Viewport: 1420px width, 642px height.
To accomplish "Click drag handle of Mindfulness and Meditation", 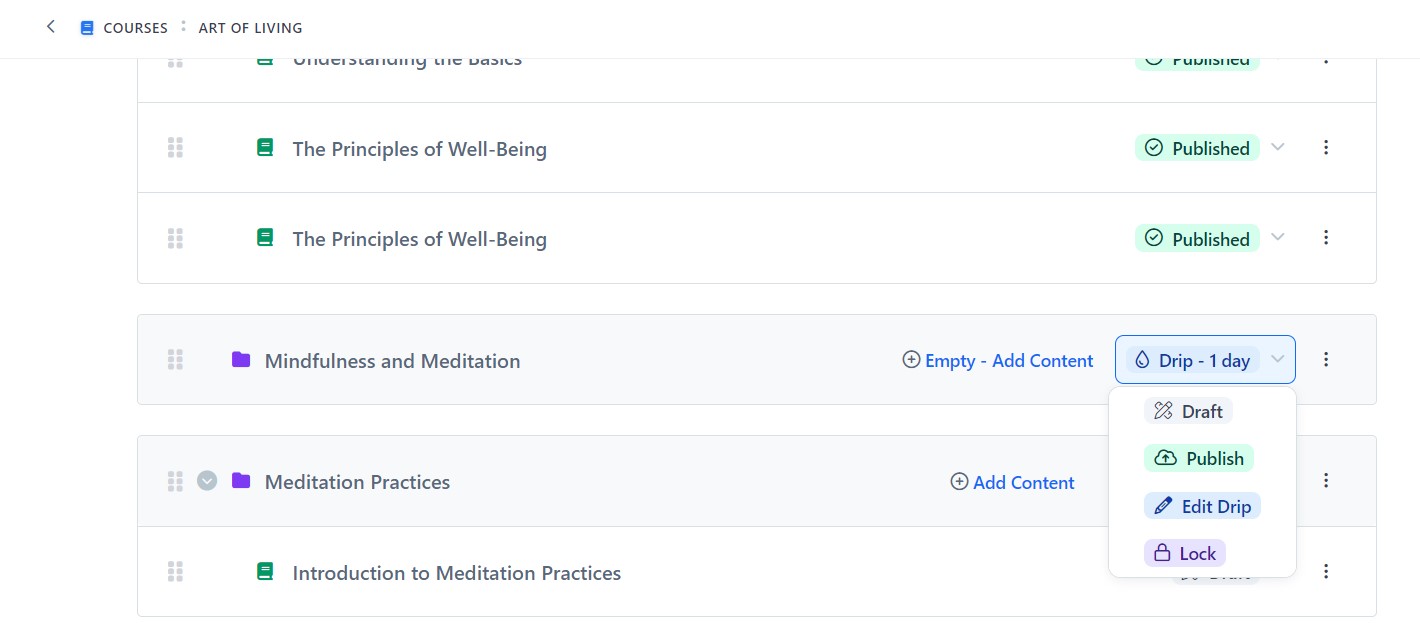I will [x=175, y=360].
